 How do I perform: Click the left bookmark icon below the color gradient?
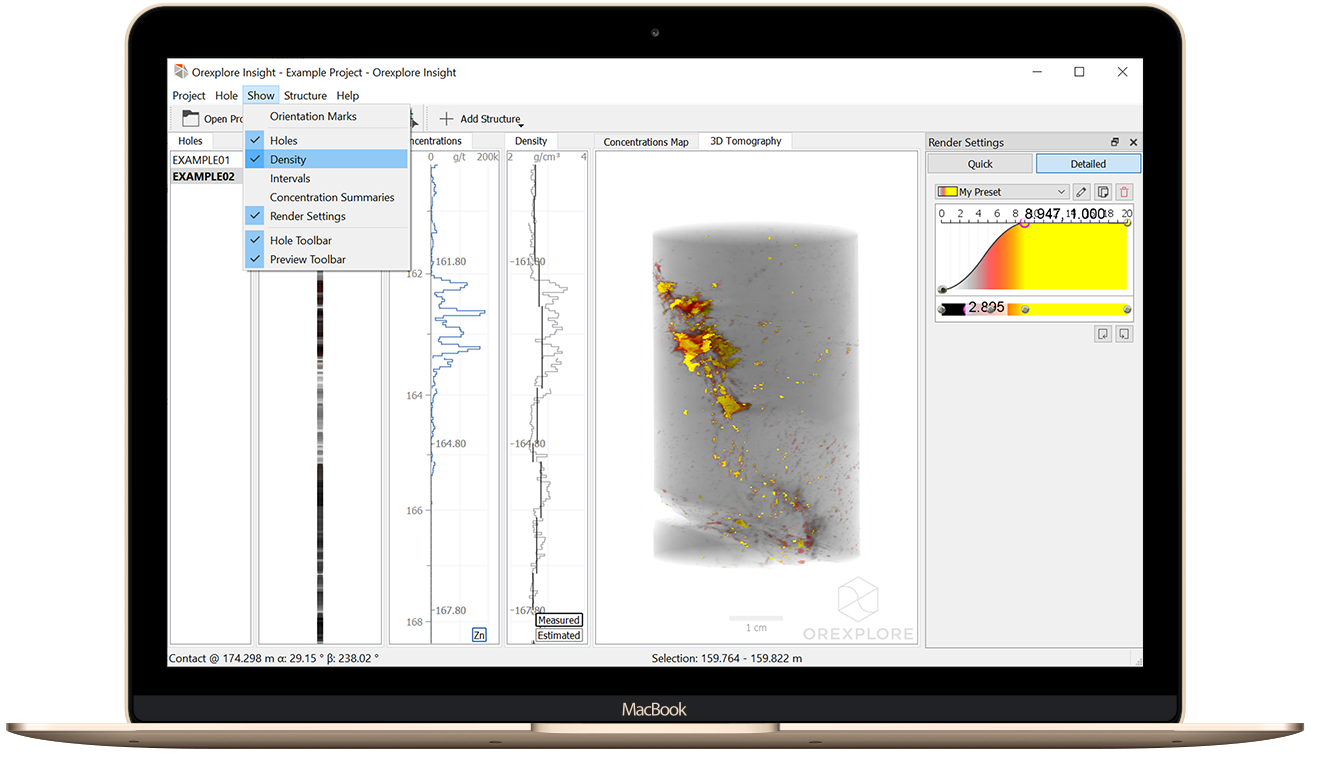(x=1103, y=333)
